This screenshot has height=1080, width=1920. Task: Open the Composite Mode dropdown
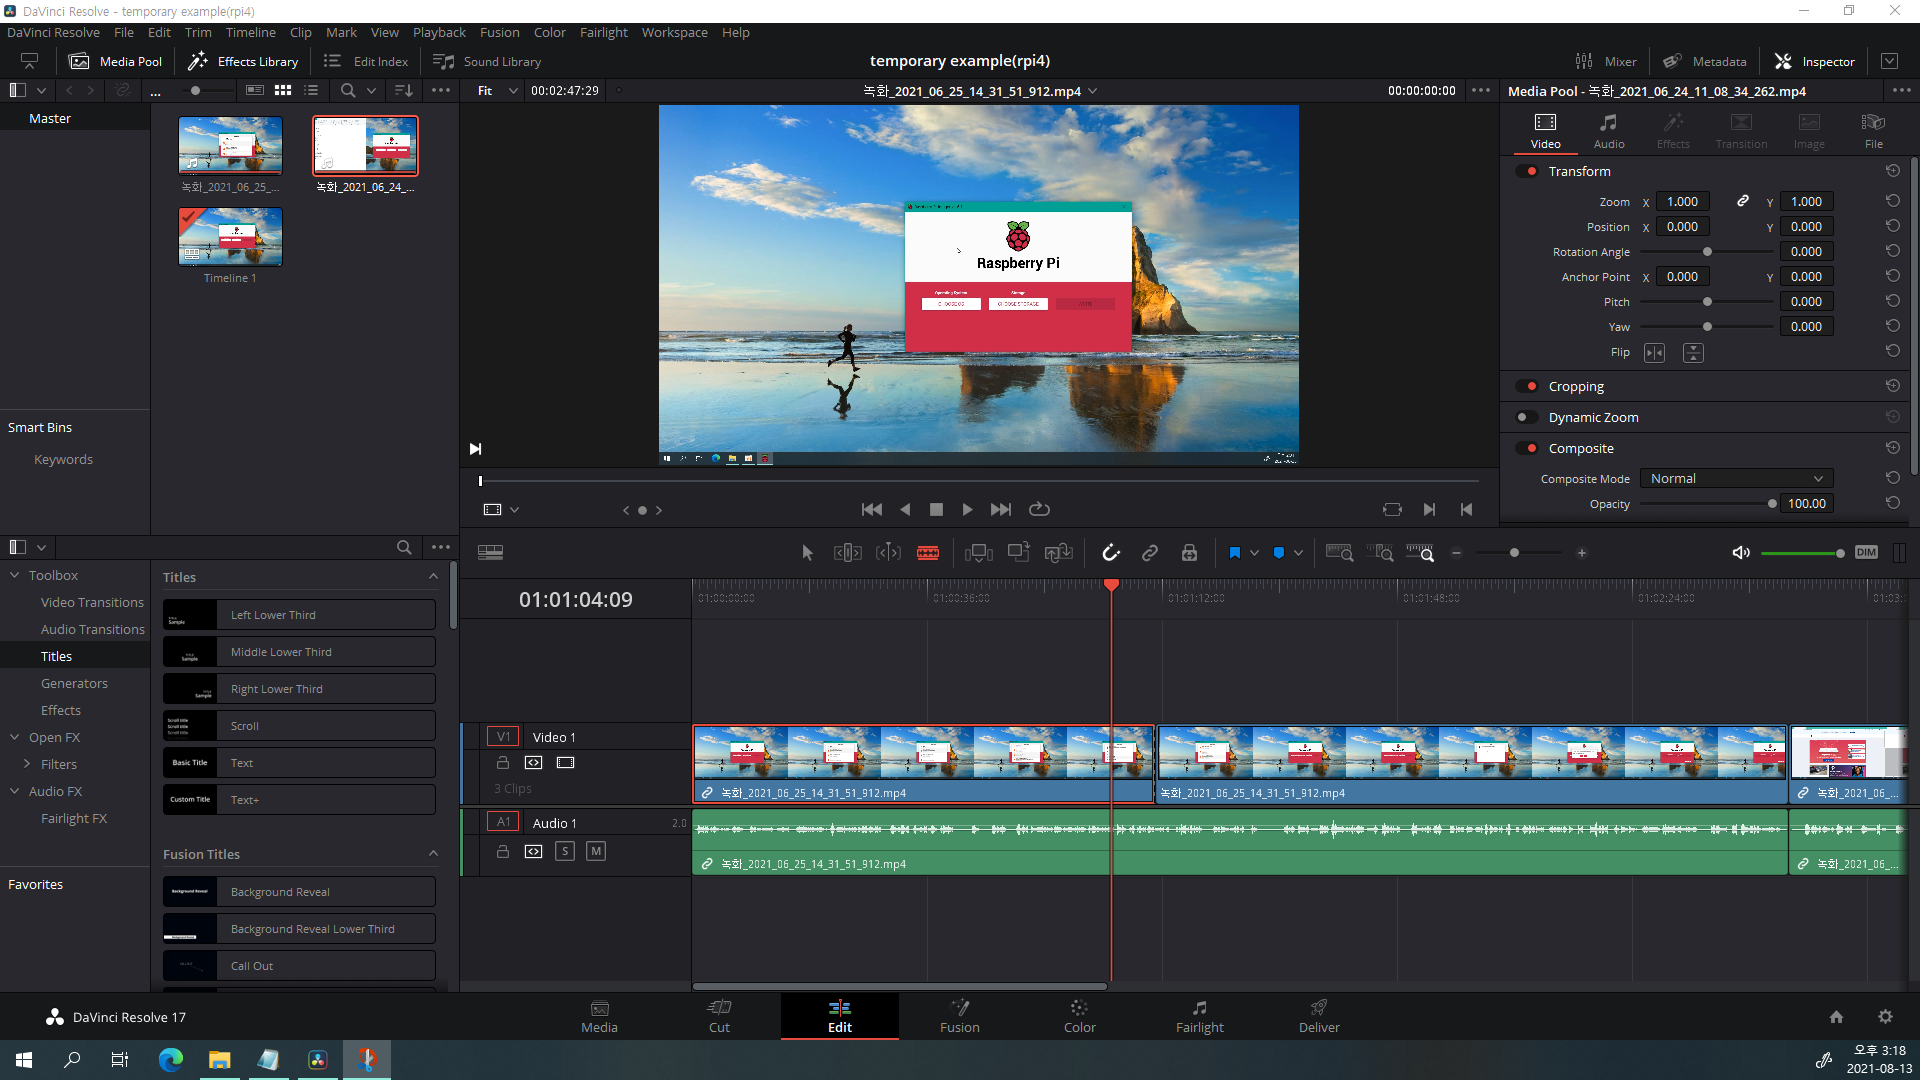[x=1736, y=479]
